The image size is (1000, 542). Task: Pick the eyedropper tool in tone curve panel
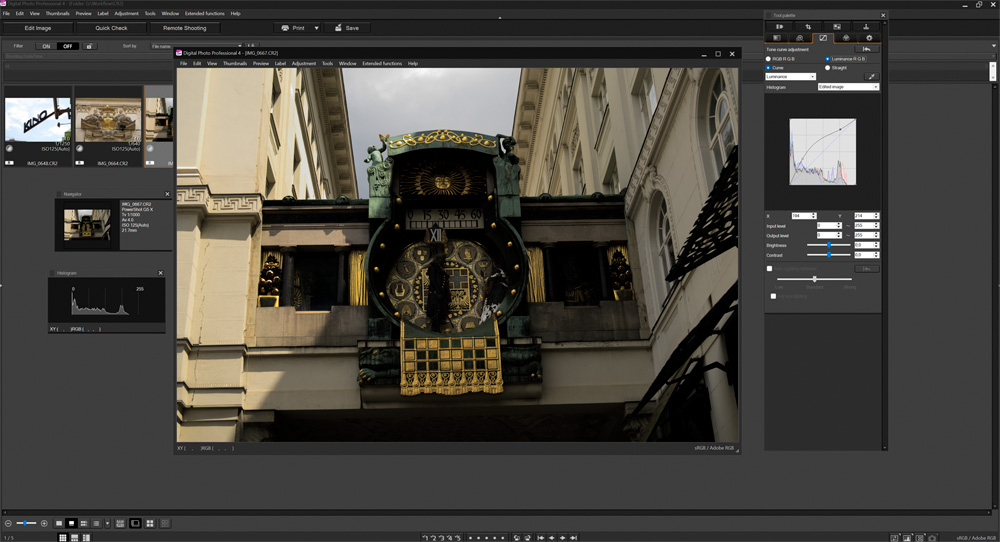coord(871,77)
